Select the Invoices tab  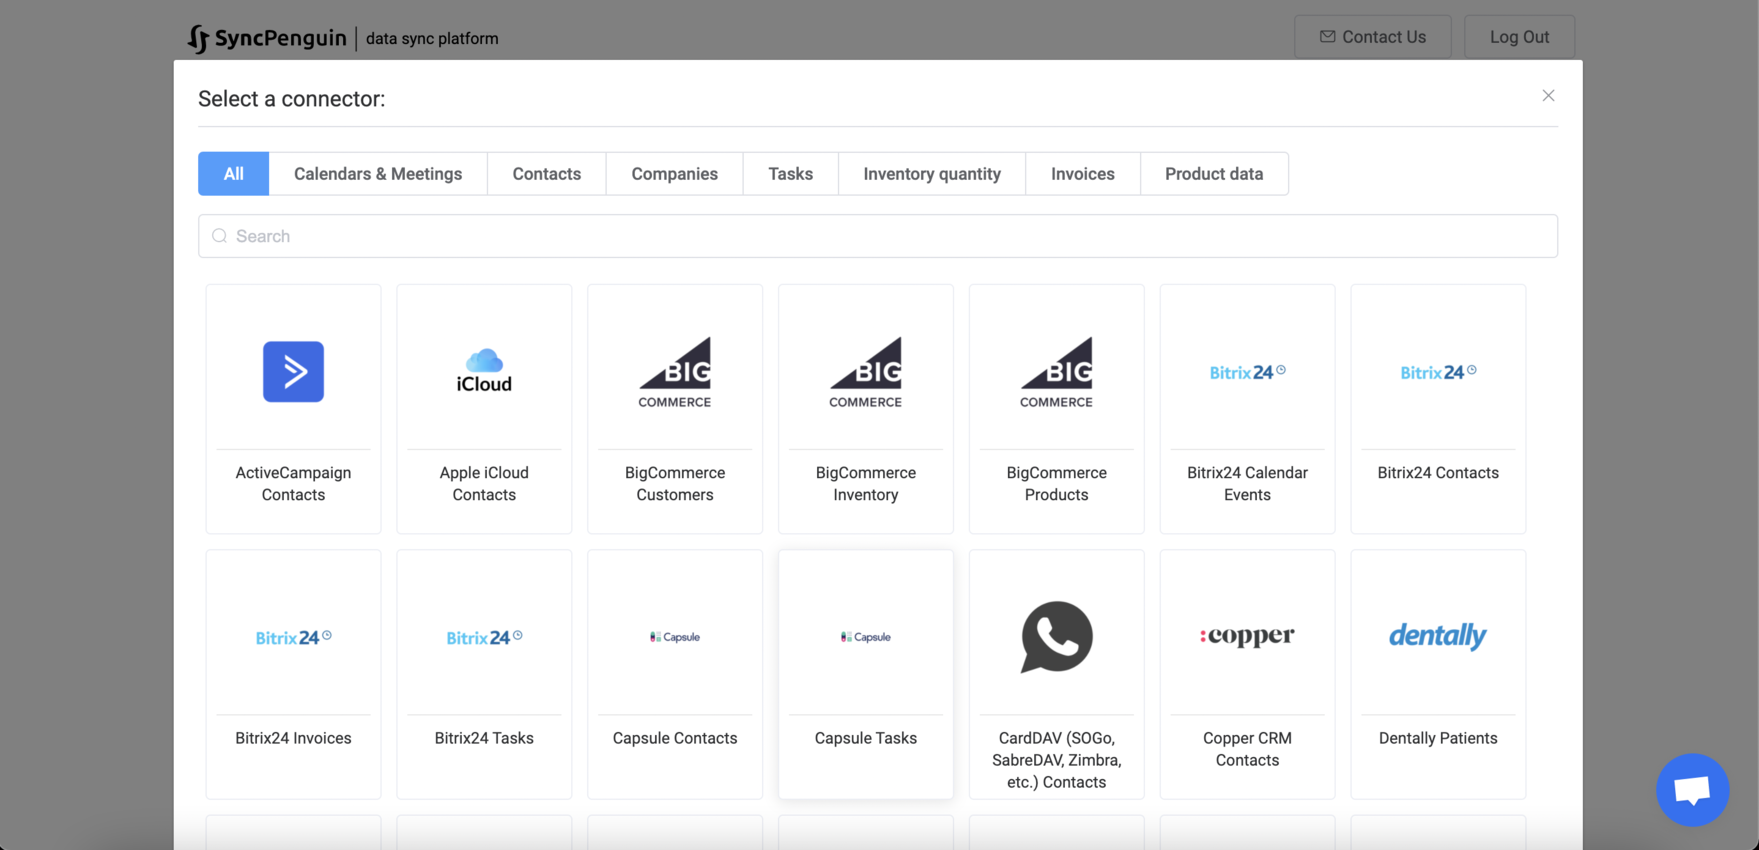1083,174
